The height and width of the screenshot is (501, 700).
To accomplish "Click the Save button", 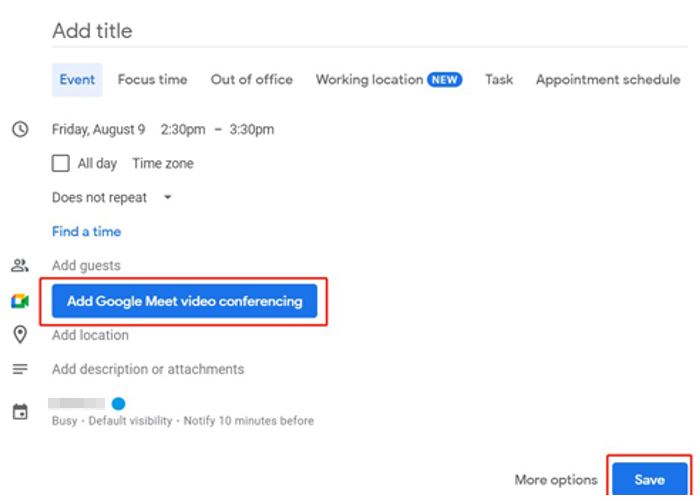I will tap(650, 480).
